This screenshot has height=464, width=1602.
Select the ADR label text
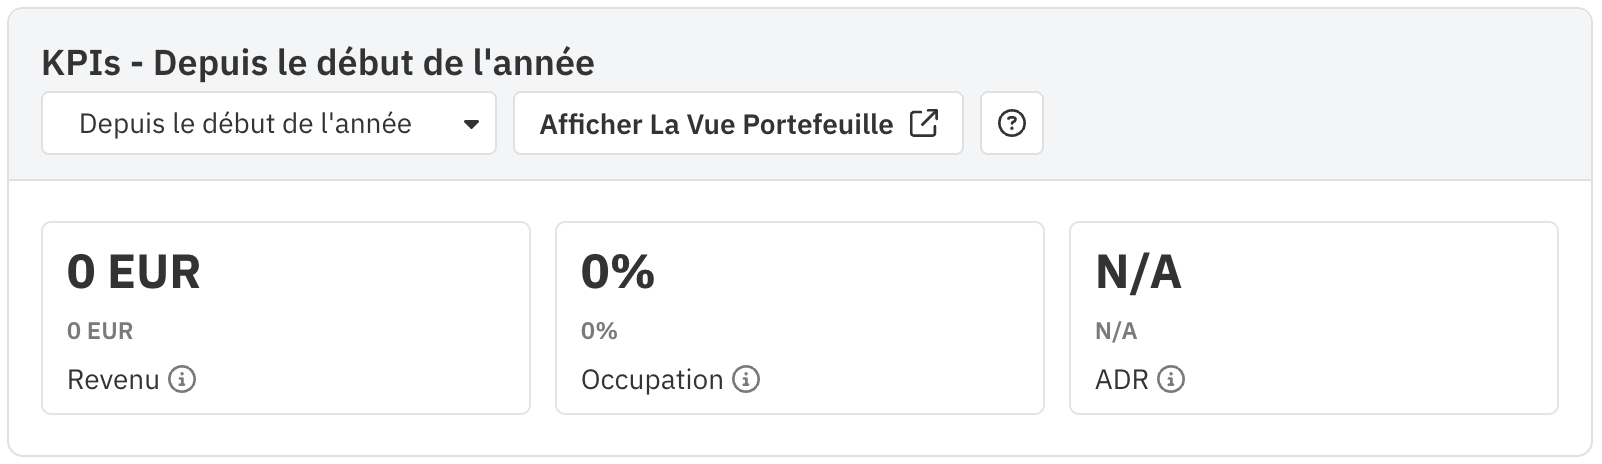click(1122, 380)
